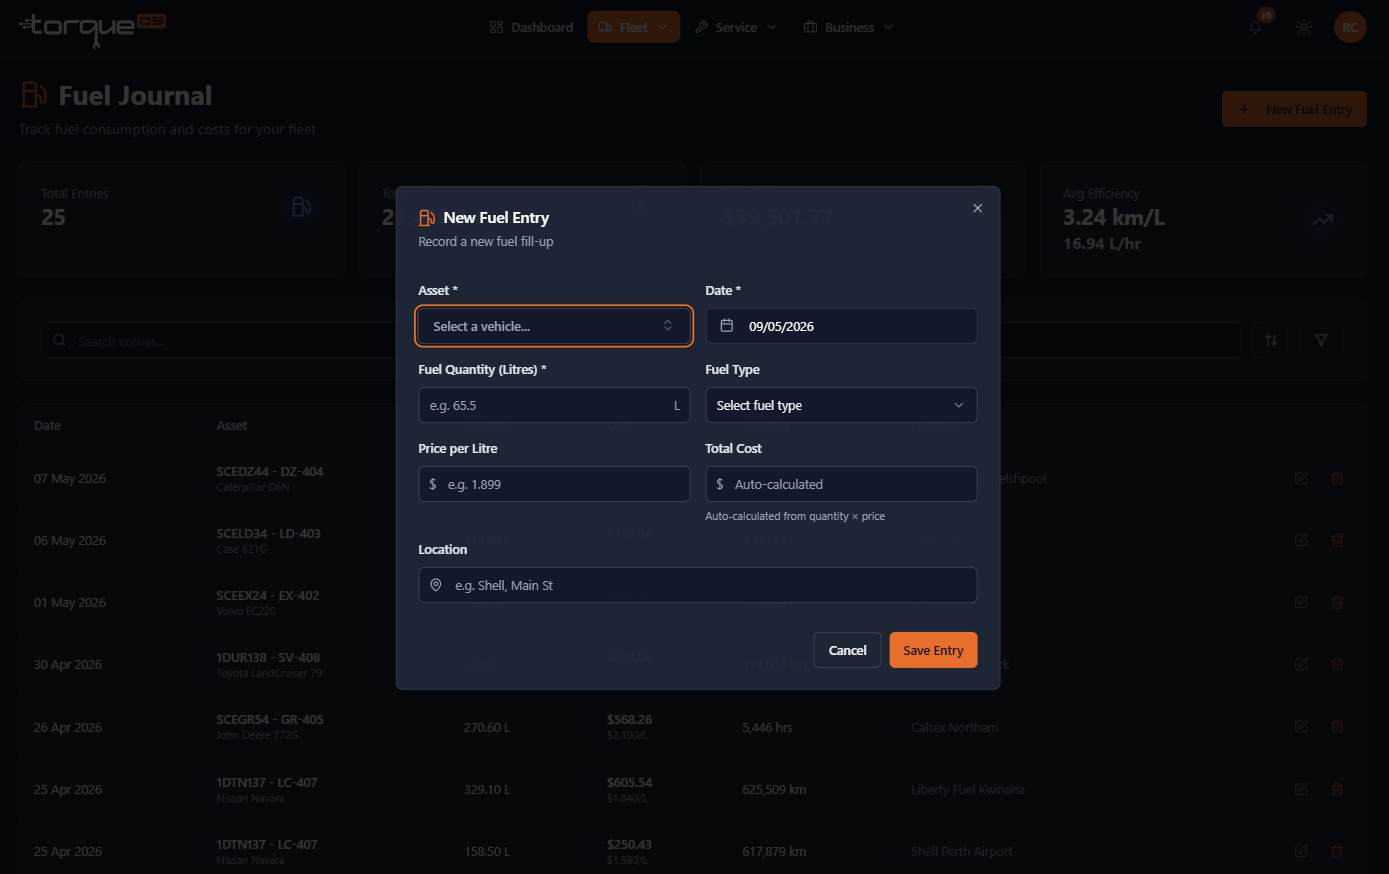Edit the 30 Apr 2026 entry
Viewport: 1389px width, 874px height.
1301,664
